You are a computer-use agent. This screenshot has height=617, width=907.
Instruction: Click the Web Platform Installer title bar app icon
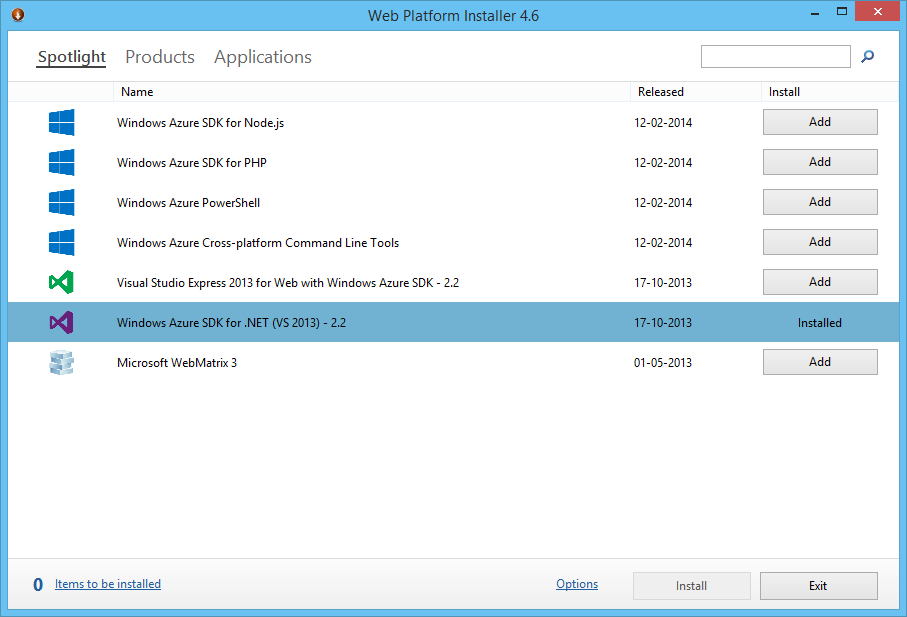point(18,14)
